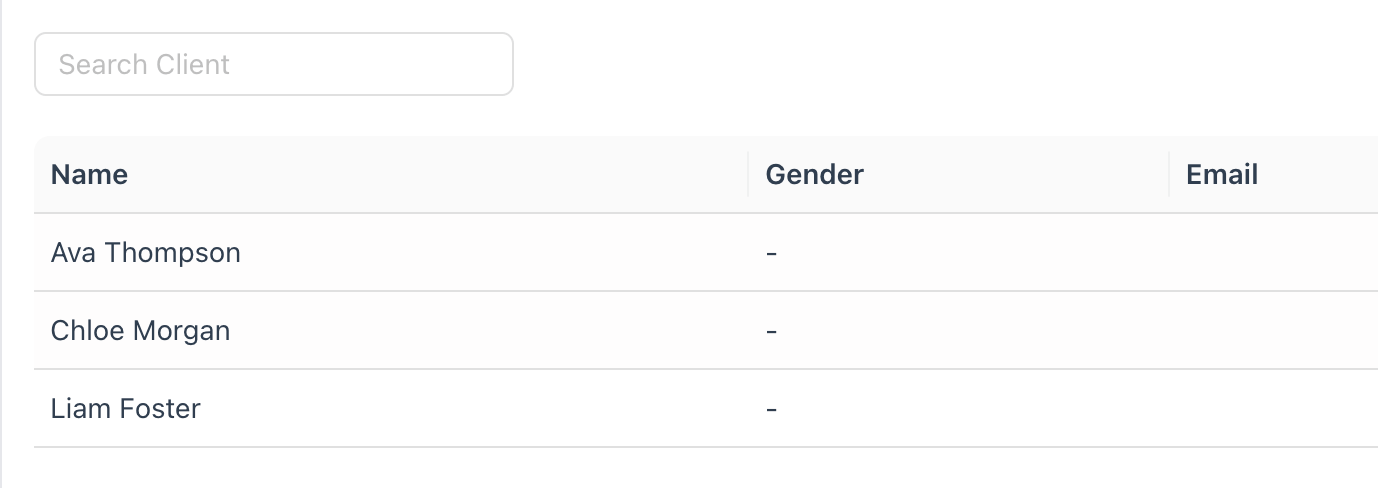Click the surname Morgan in the second row
Image resolution: width=1378 pixels, height=488 pixels.
point(185,331)
